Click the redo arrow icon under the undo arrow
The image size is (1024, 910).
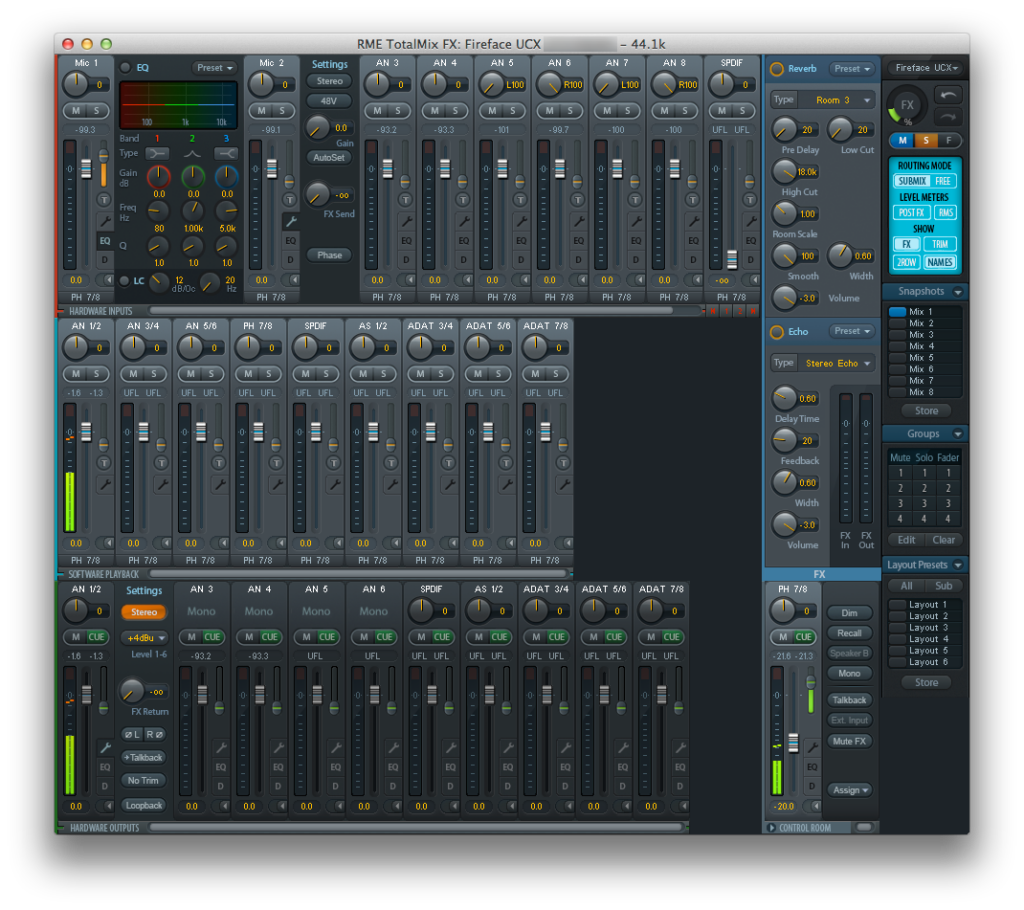(x=948, y=117)
